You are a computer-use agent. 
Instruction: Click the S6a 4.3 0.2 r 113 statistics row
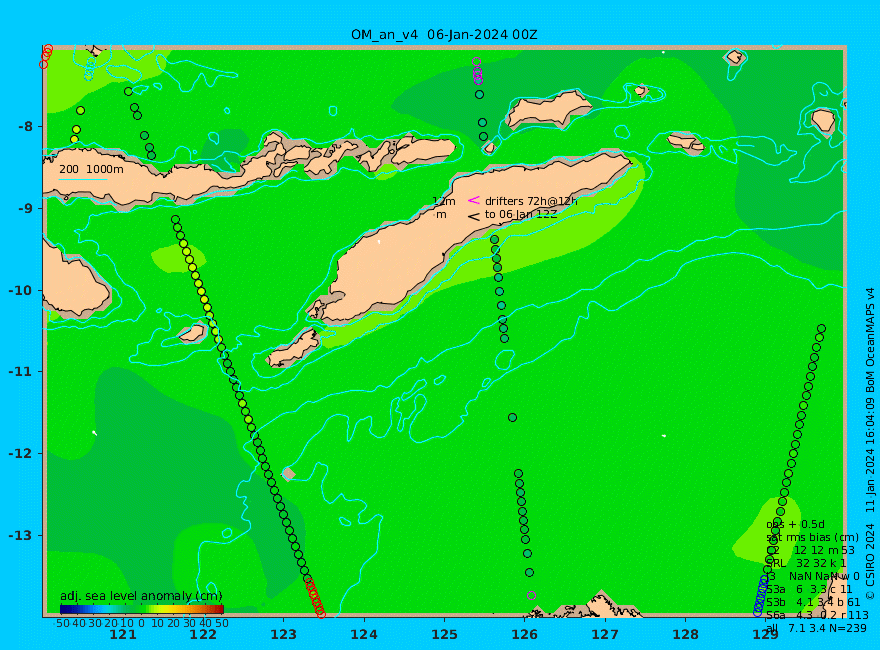click(817, 615)
